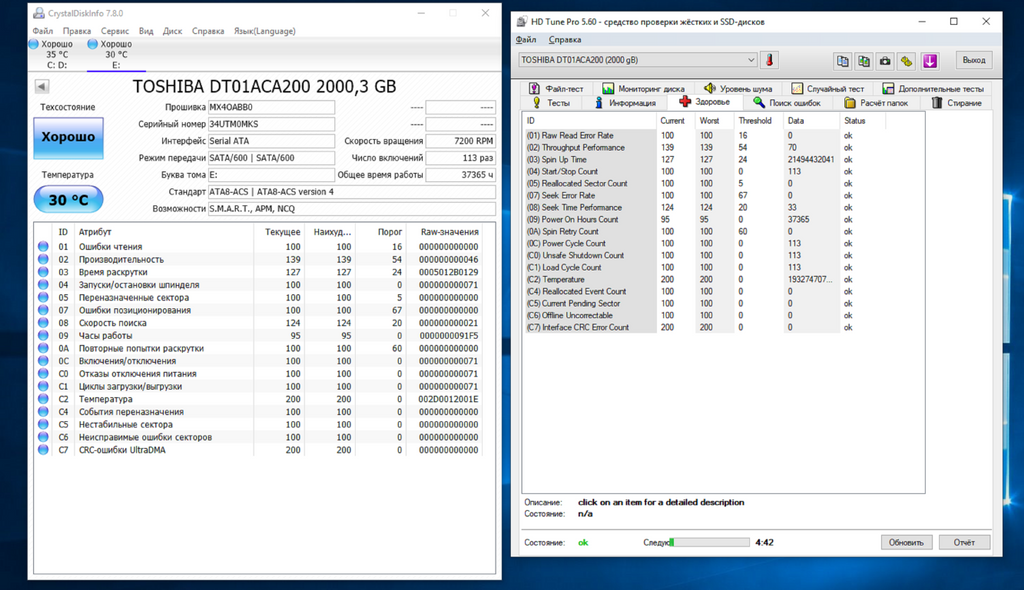Switch to the Уровень шума tab
This screenshot has height=590, width=1024.
pos(738,88)
